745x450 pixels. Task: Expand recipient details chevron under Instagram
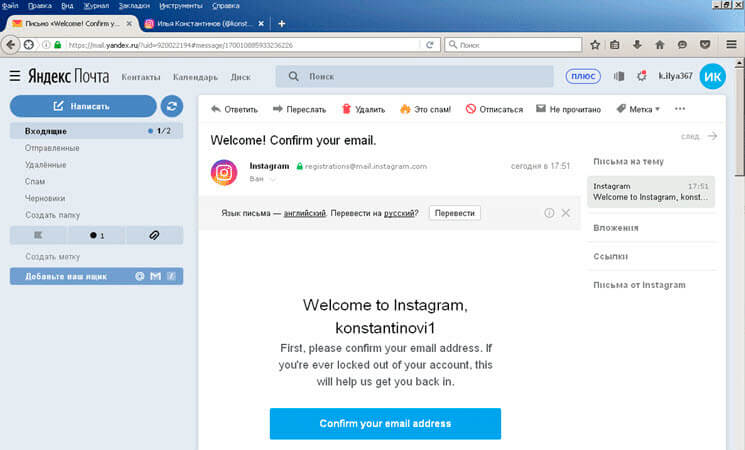(273, 179)
